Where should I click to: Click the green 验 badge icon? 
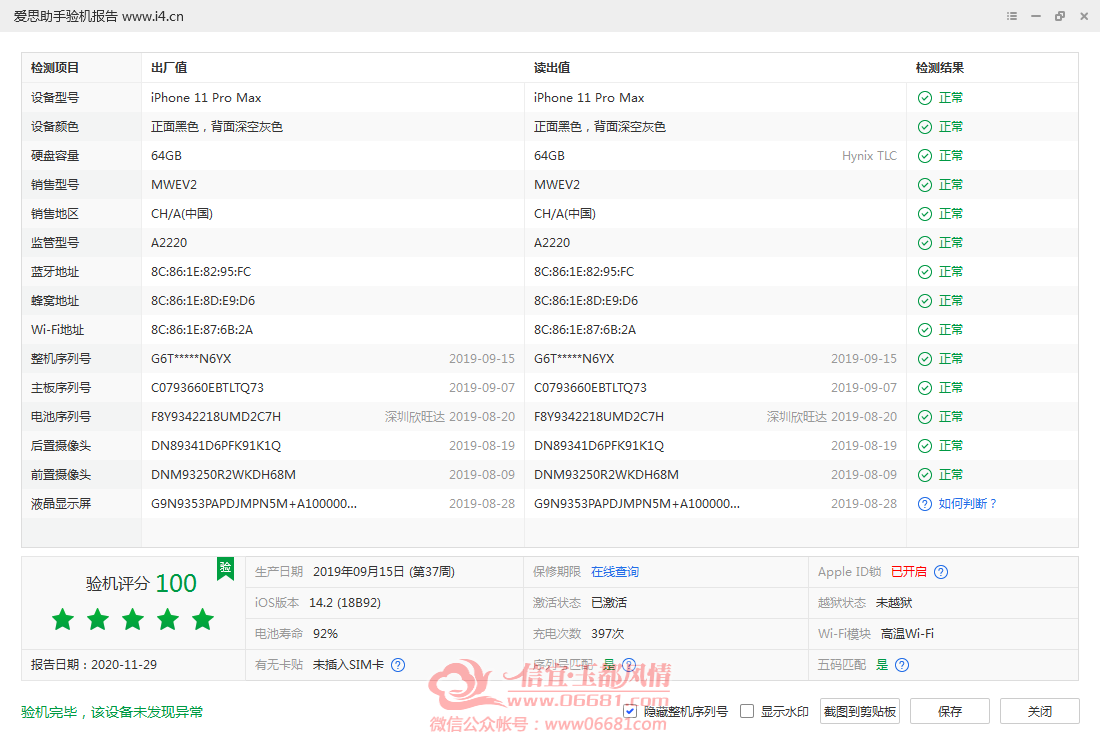(225, 568)
